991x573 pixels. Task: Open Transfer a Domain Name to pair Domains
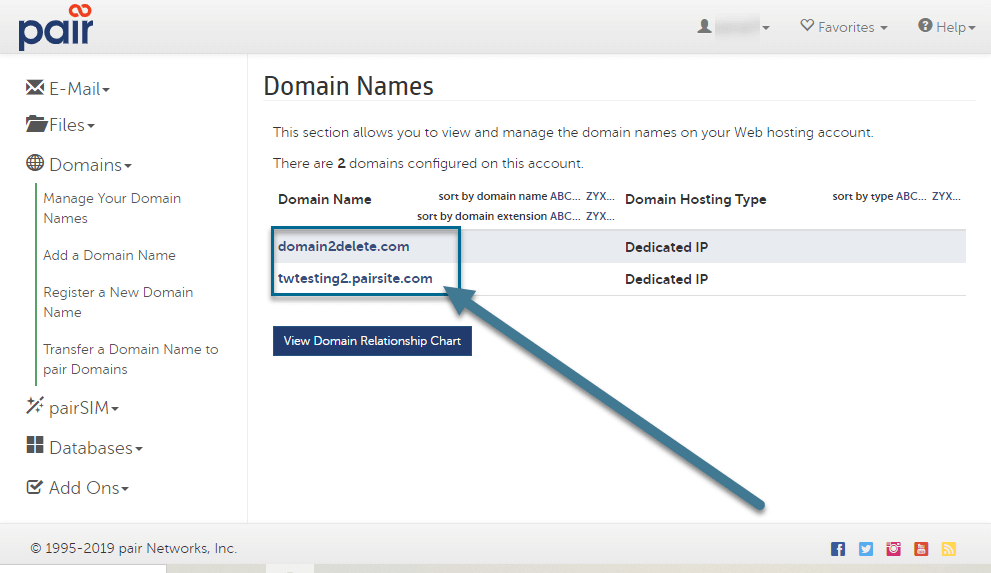(131, 359)
